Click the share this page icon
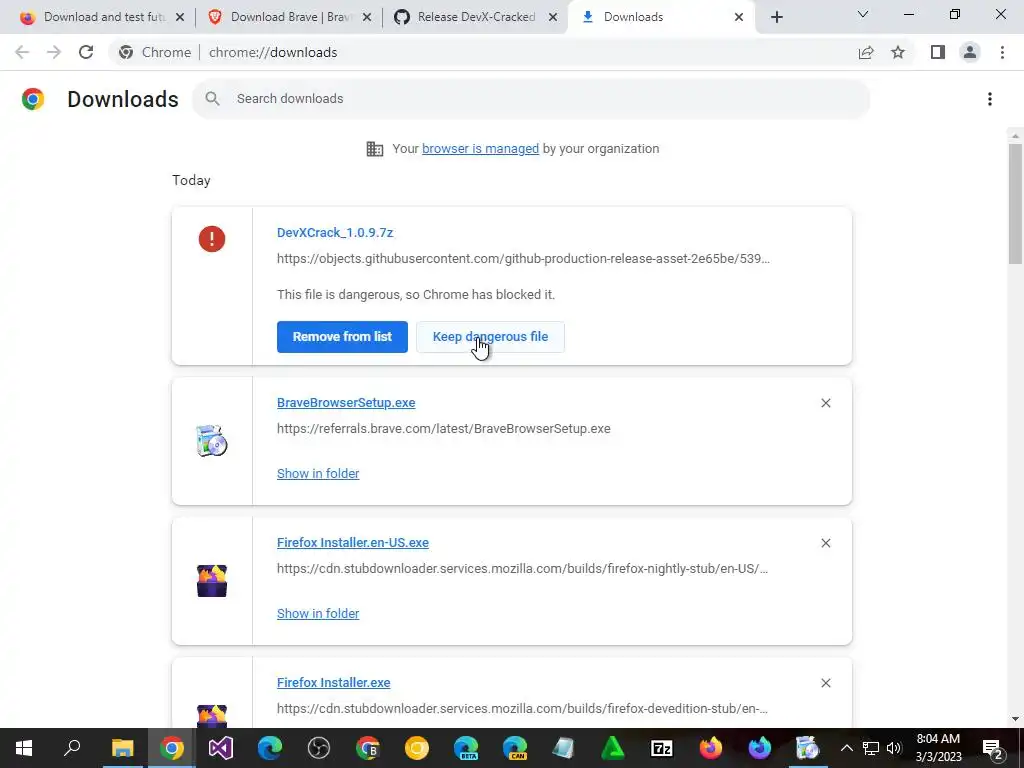Screen dimensions: 1024x768 point(866,52)
